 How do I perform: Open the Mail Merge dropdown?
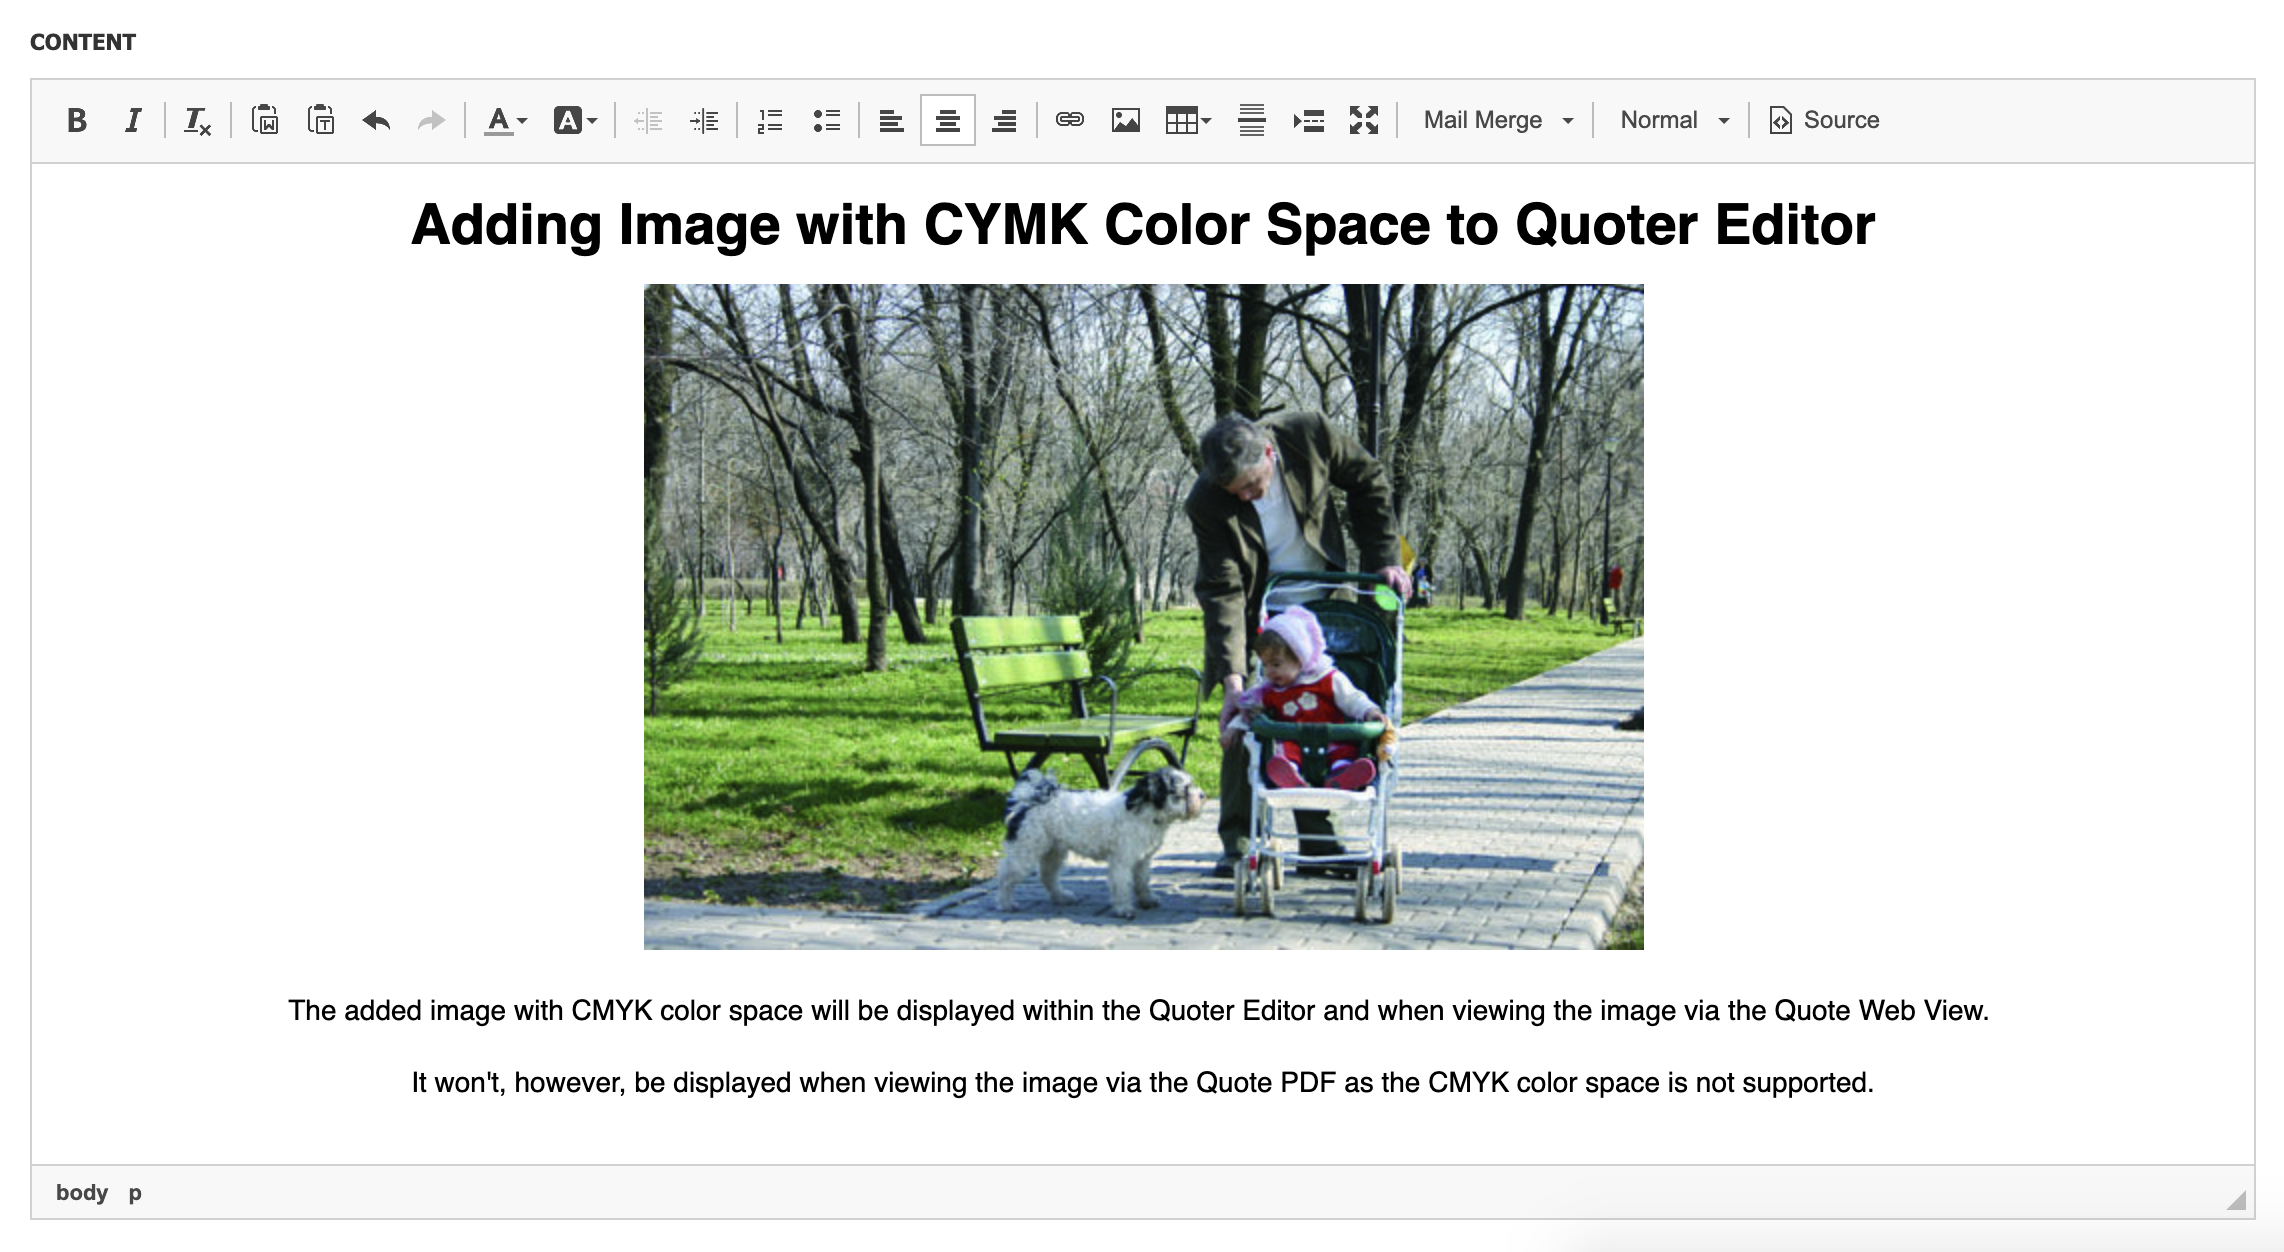tap(1498, 121)
